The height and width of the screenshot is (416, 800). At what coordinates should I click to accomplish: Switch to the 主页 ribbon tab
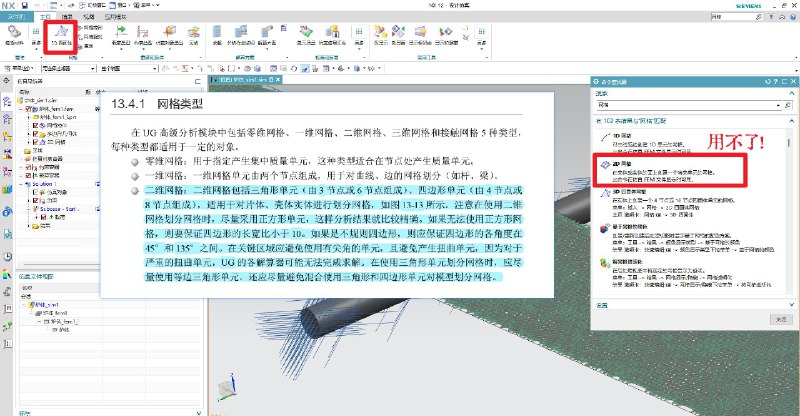pos(45,17)
